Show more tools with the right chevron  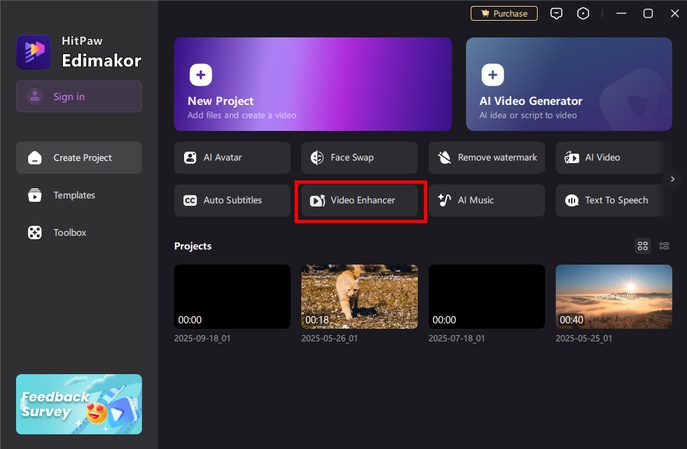(673, 179)
